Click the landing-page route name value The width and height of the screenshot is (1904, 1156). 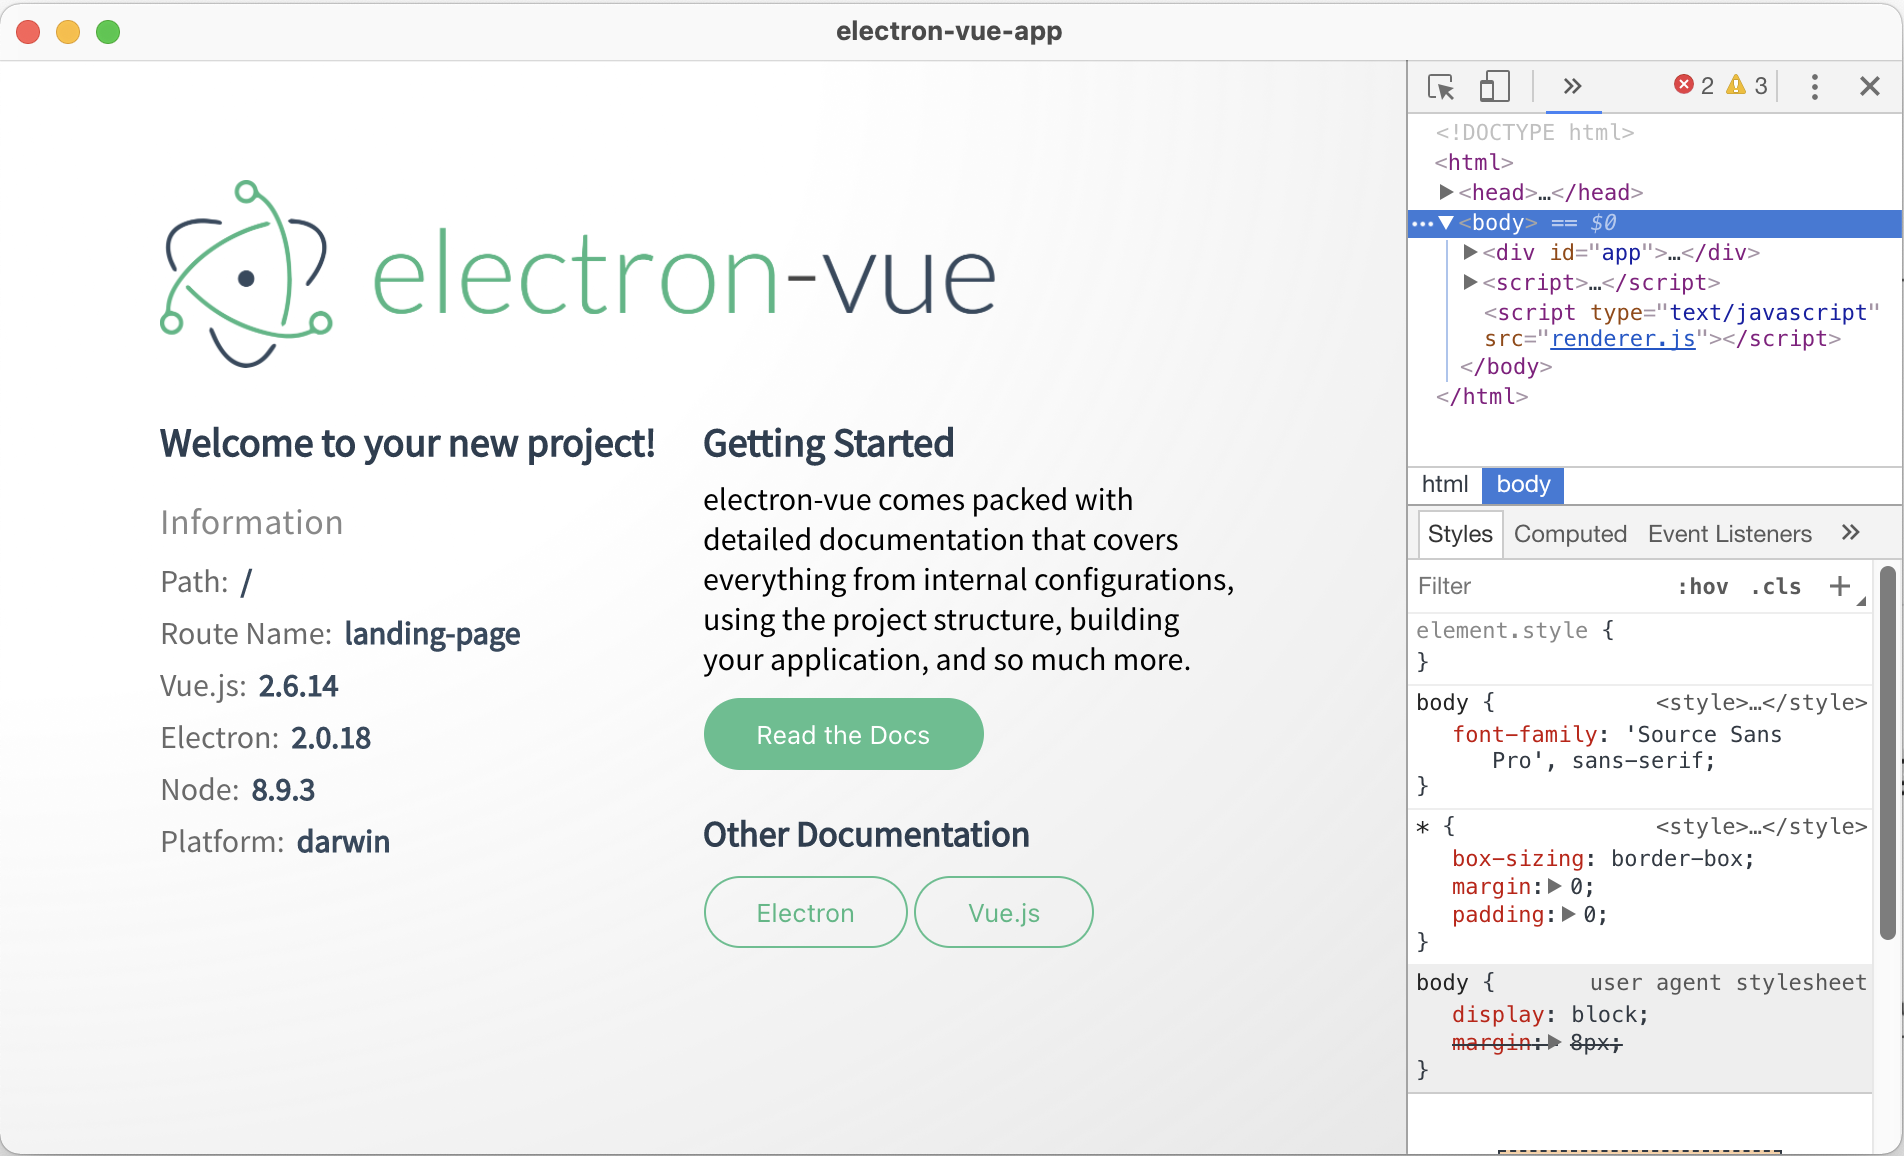432,634
